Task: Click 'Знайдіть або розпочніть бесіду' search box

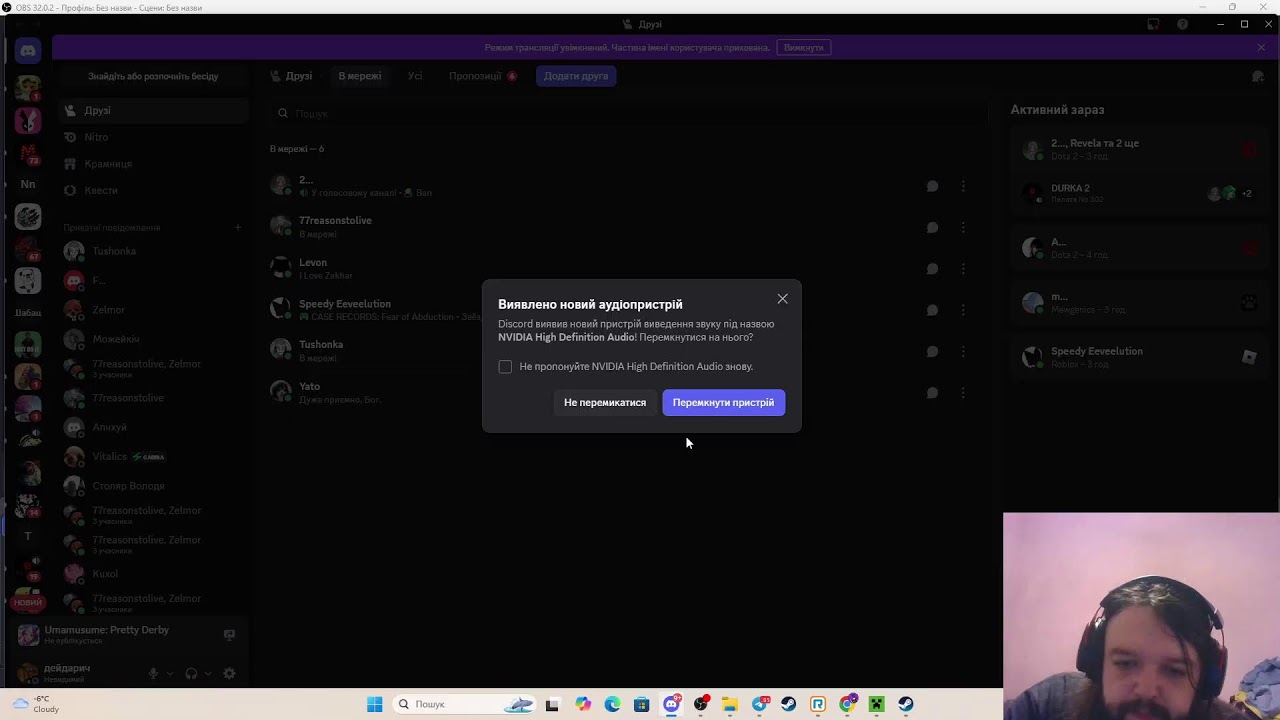Action: pyautogui.click(x=153, y=76)
